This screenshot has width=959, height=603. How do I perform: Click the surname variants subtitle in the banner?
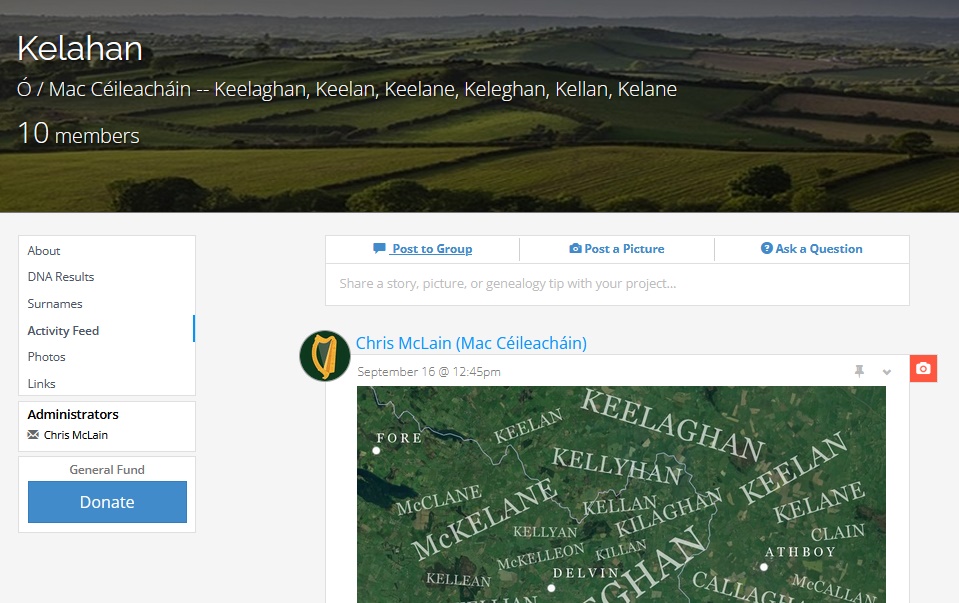tap(347, 89)
